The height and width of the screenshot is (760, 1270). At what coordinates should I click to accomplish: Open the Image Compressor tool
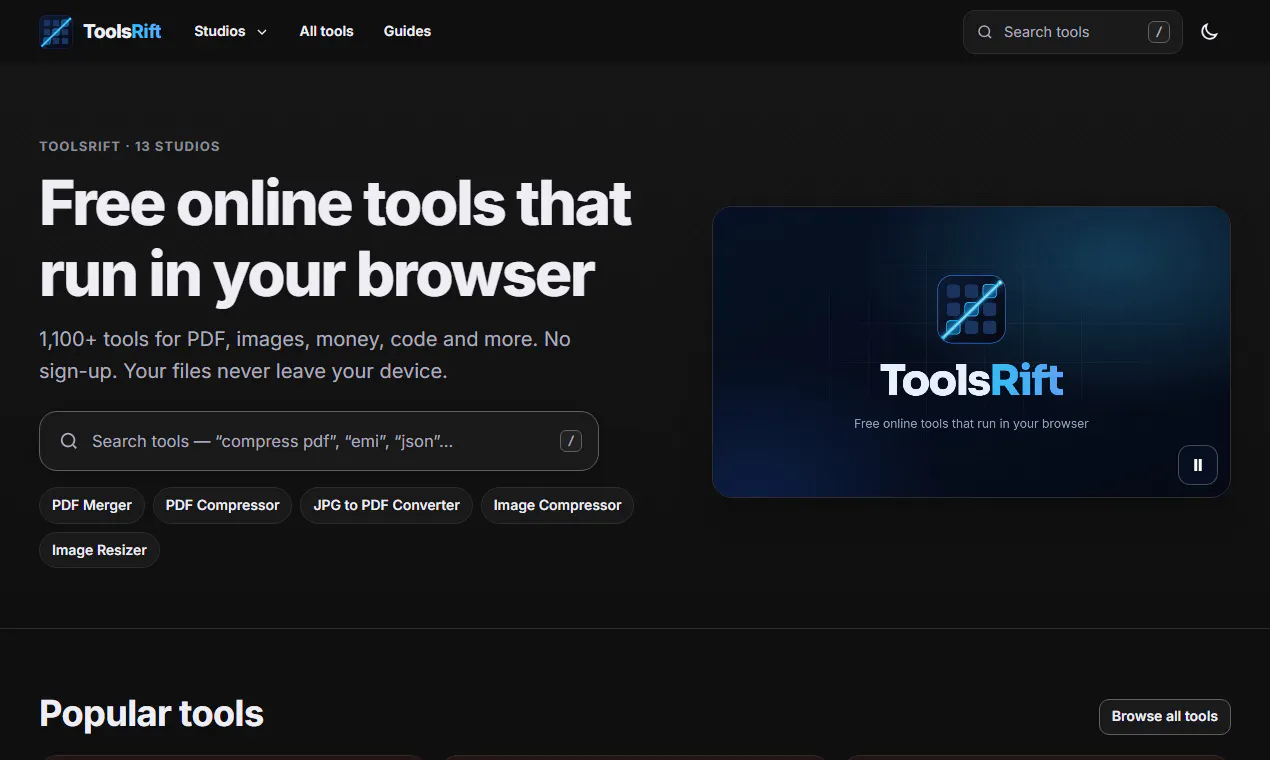pyautogui.click(x=557, y=505)
